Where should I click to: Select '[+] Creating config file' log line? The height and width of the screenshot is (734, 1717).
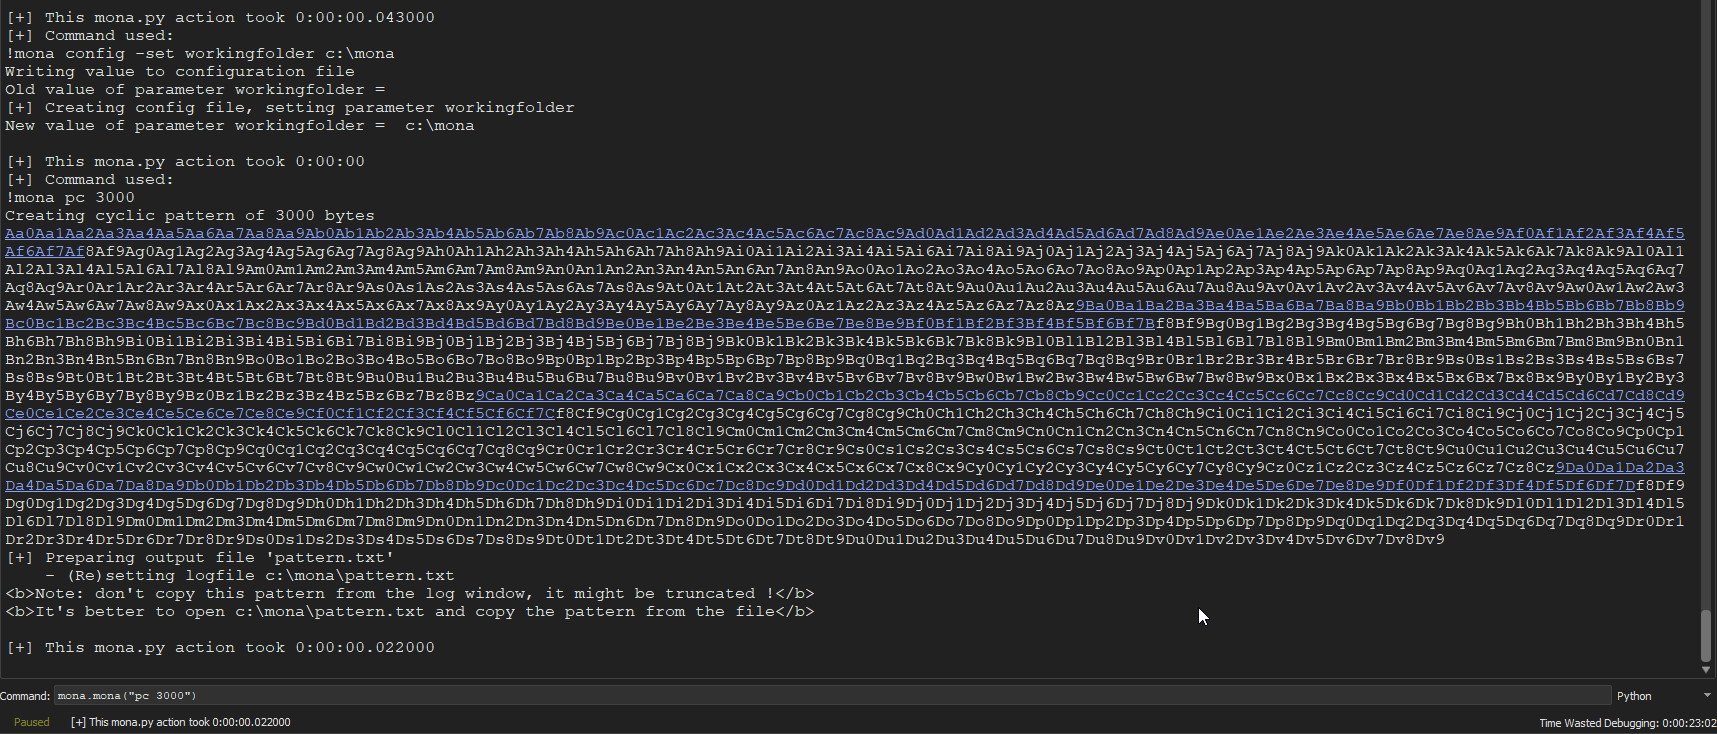click(290, 108)
